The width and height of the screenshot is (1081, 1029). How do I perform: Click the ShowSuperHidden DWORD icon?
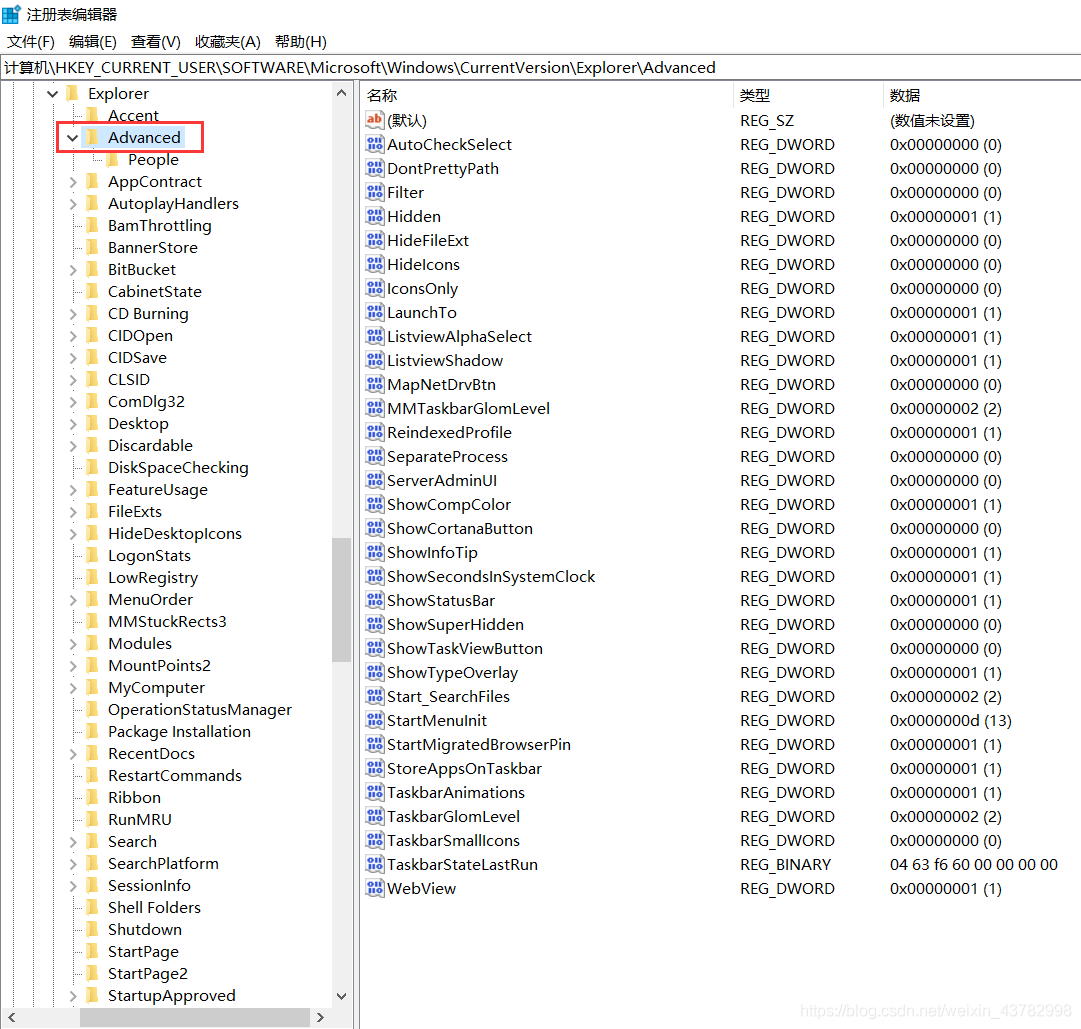point(374,624)
